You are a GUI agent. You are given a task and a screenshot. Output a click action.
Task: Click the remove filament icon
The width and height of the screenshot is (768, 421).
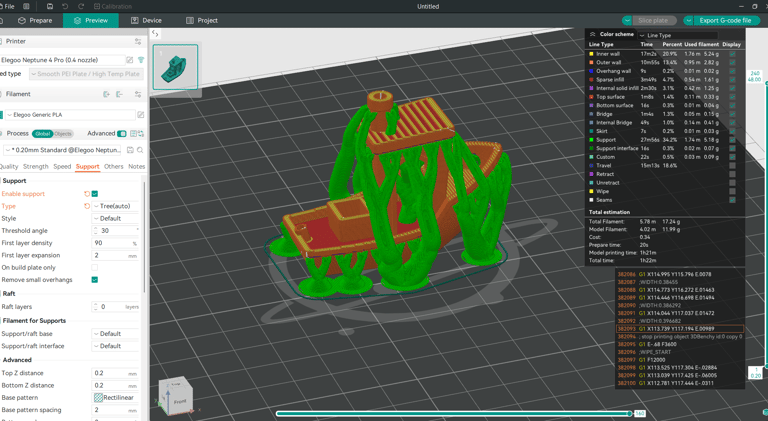119,94
